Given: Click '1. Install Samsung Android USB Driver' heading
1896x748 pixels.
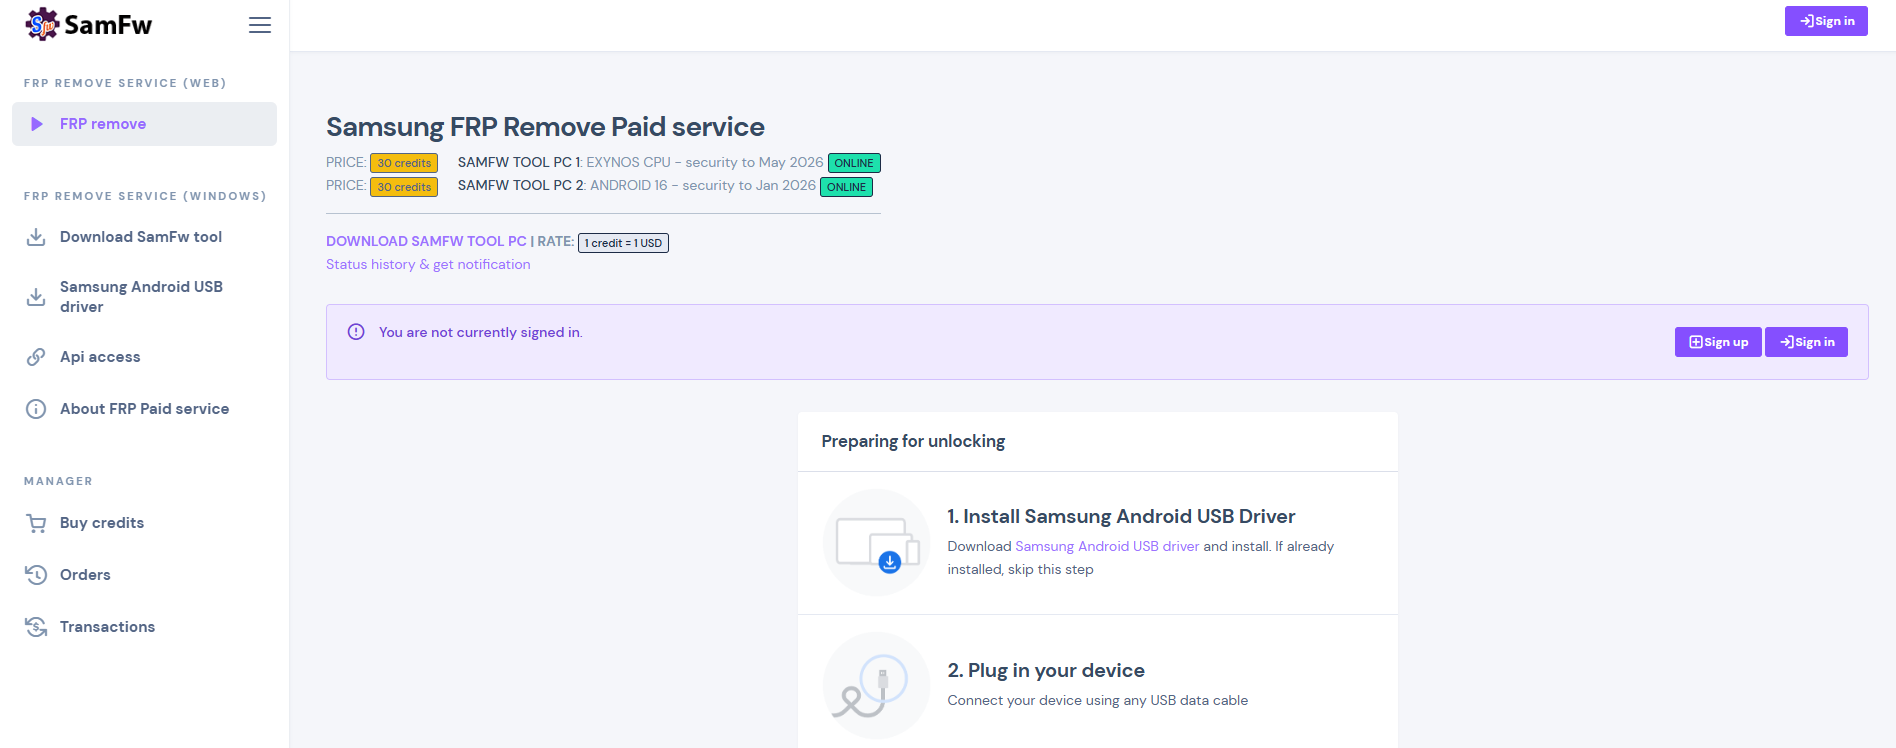Looking at the screenshot, I should (1121, 516).
